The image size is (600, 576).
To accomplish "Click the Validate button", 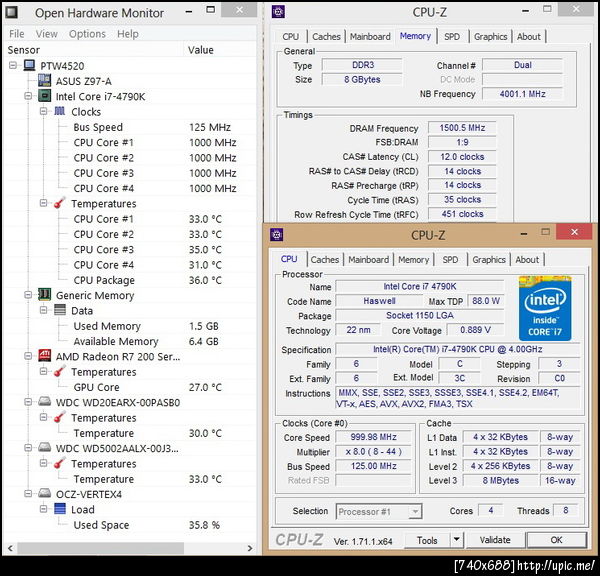I will coord(495,540).
